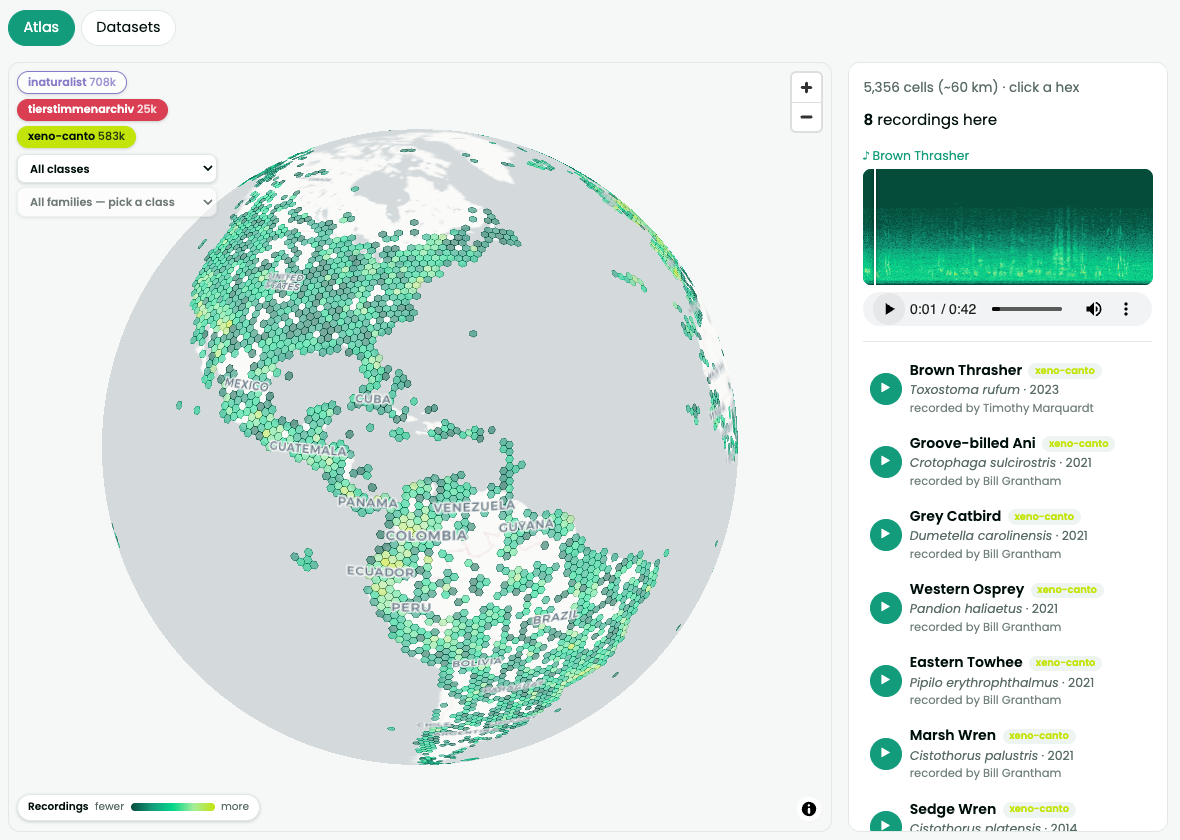Viewport: 1180px width, 840px height.
Task: Click 'recorded by Timothy Marquardt' text
Action: point(1001,408)
